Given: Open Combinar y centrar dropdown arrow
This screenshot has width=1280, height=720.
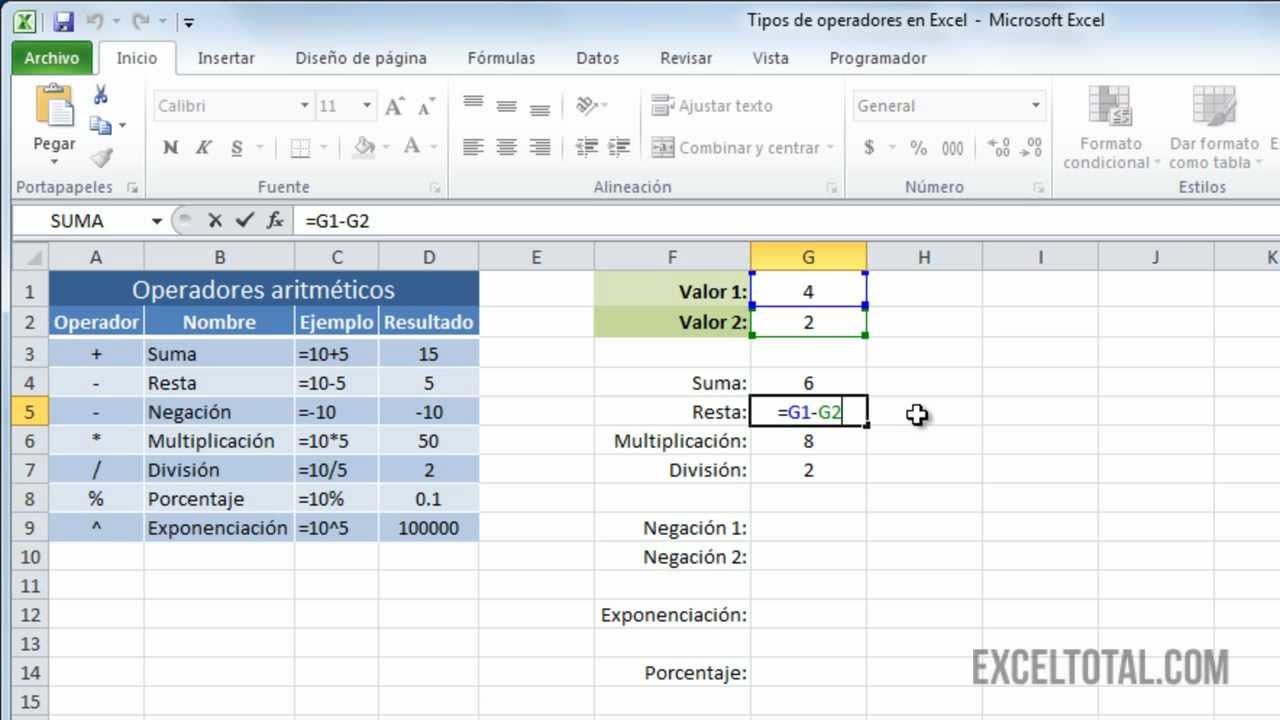Looking at the screenshot, I should click(x=831, y=148).
